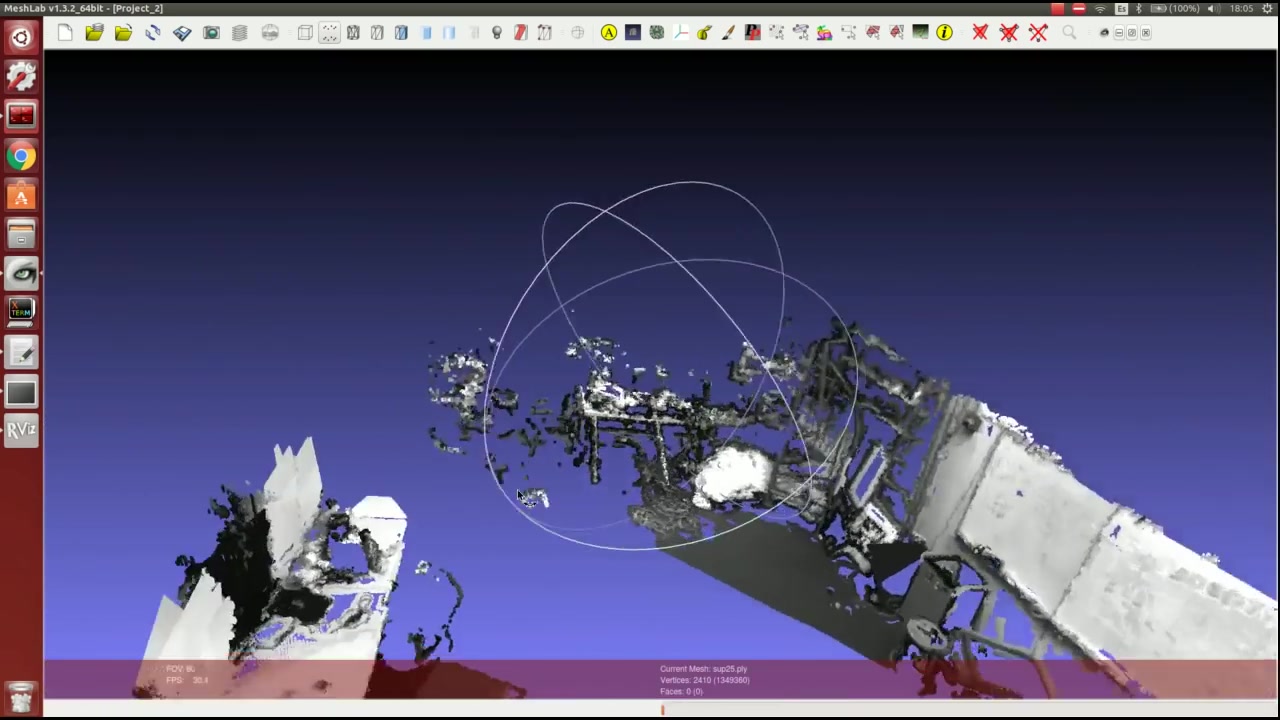Open the RViz launcher icon
This screenshot has width=1280, height=720.
[x=21, y=430]
